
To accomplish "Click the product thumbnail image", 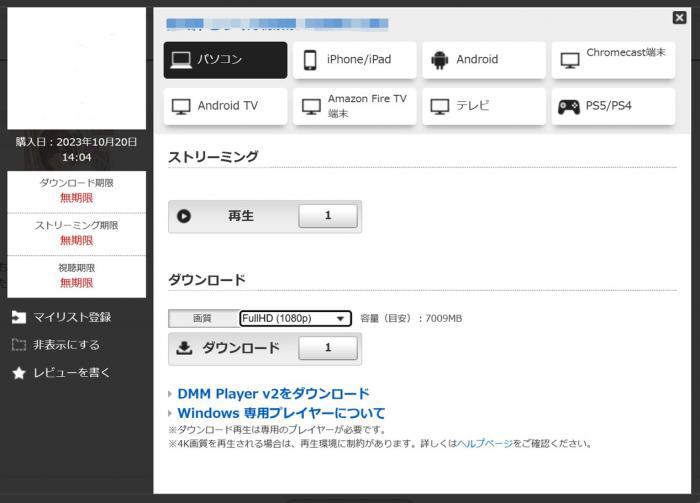I will pyautogui.click(x=76, y=68).
